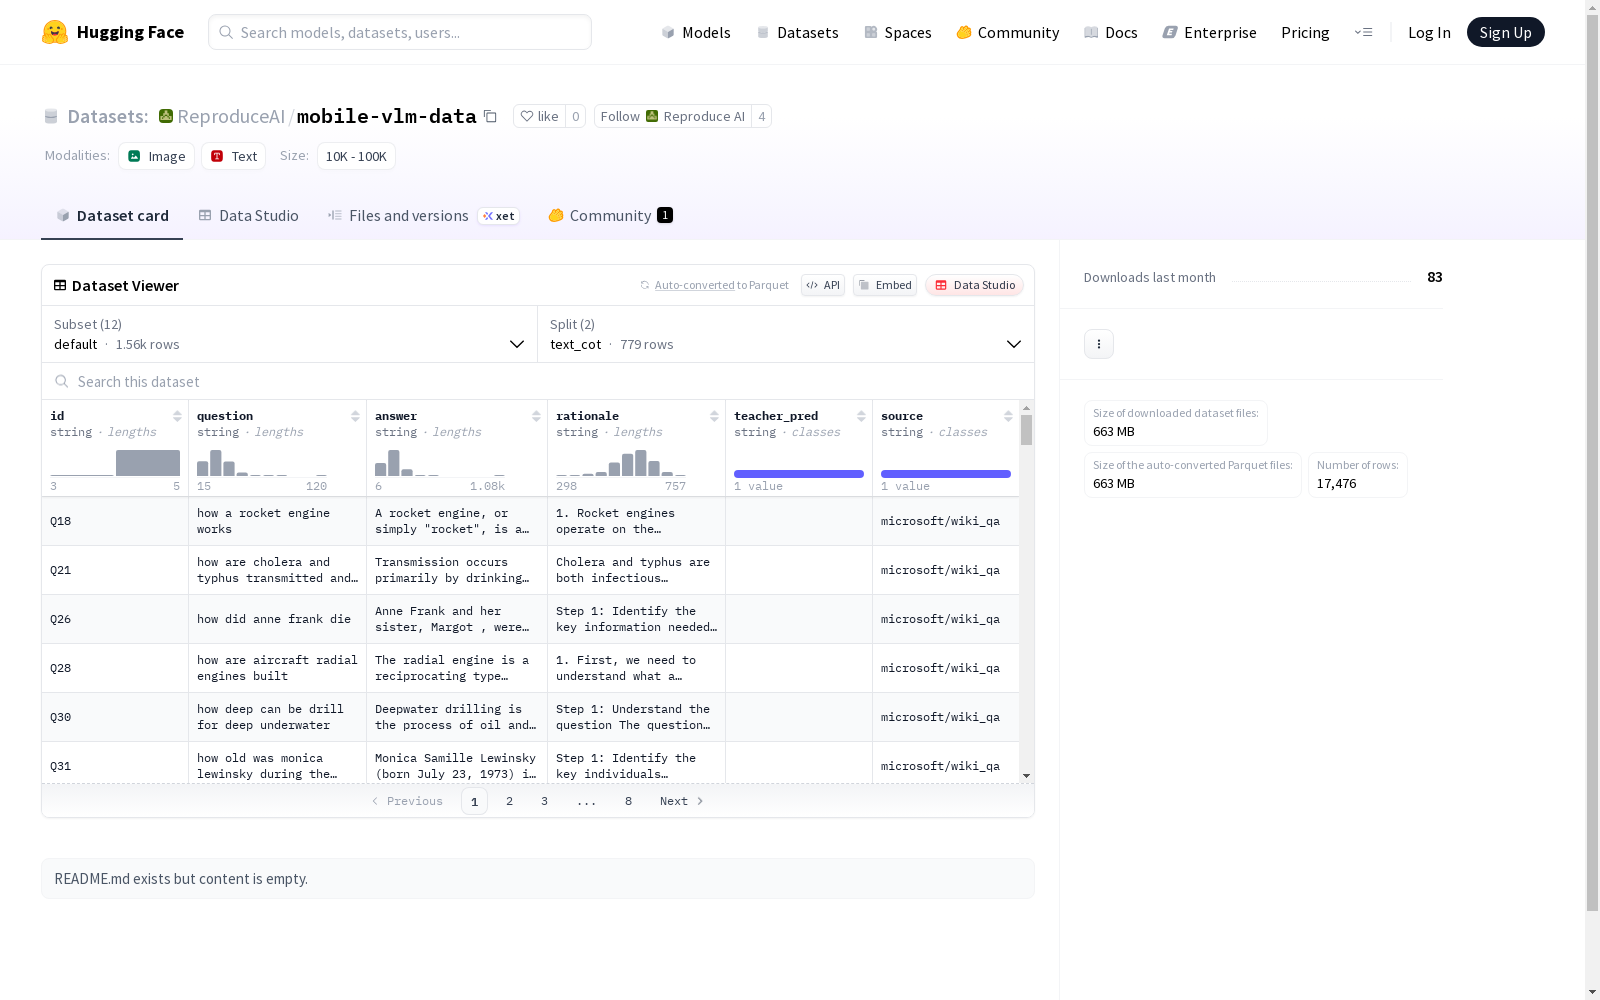Select the cell 'how did anne frank die'
This screenshot has width=1600, height=1000.
coord(277,619)
